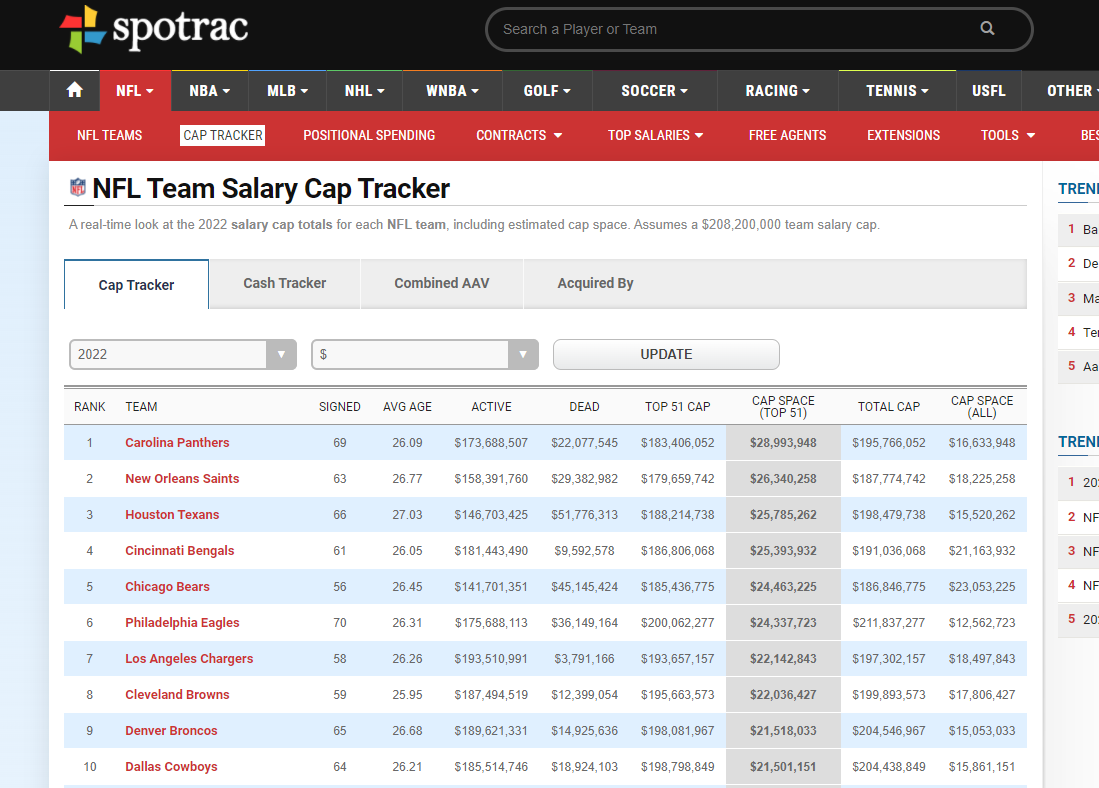The image size is (1099, 788).
Task: Open Houston Texans team link
Action: point(172,515)
